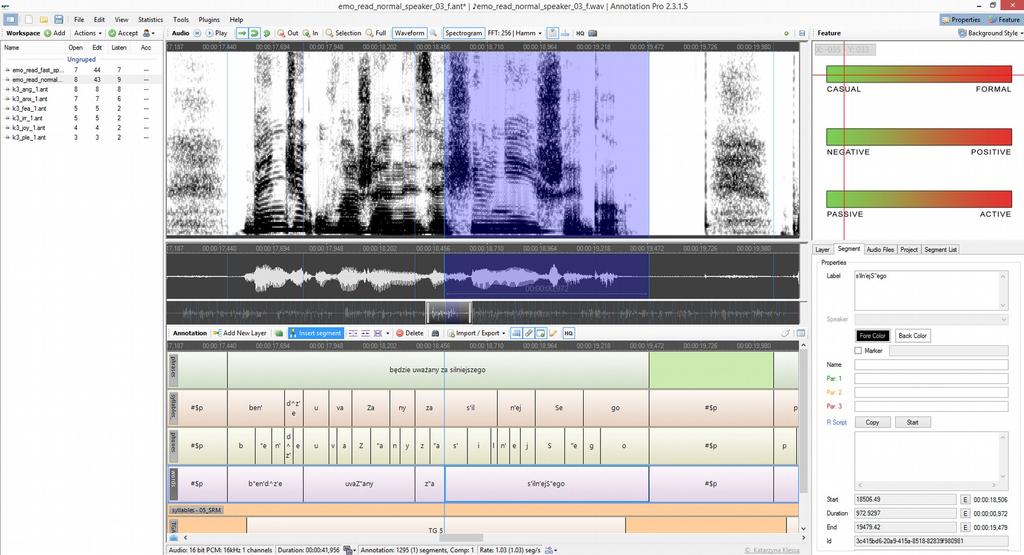Click green icon right of Add New Layer

click(x=279, y=333)
